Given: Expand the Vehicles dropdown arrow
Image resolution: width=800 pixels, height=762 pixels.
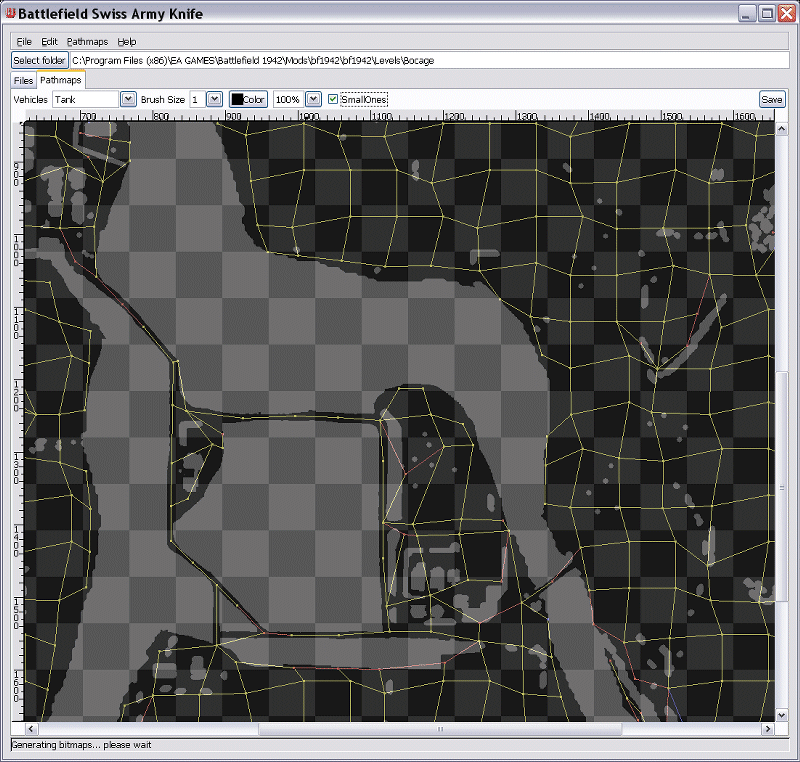Looking at the screenshot, I should pyautogui.click(x=128, y=99).
